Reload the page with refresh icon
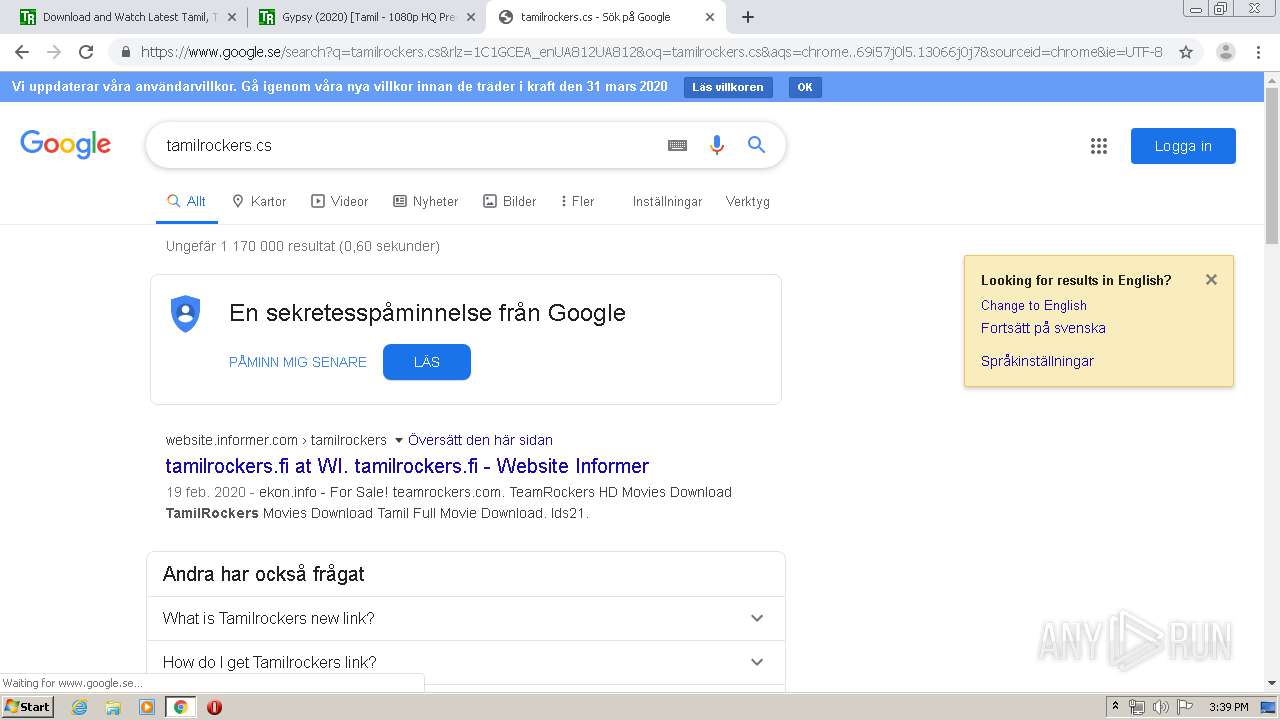The height and width of the screenshot is (720, 1280). 86,52
